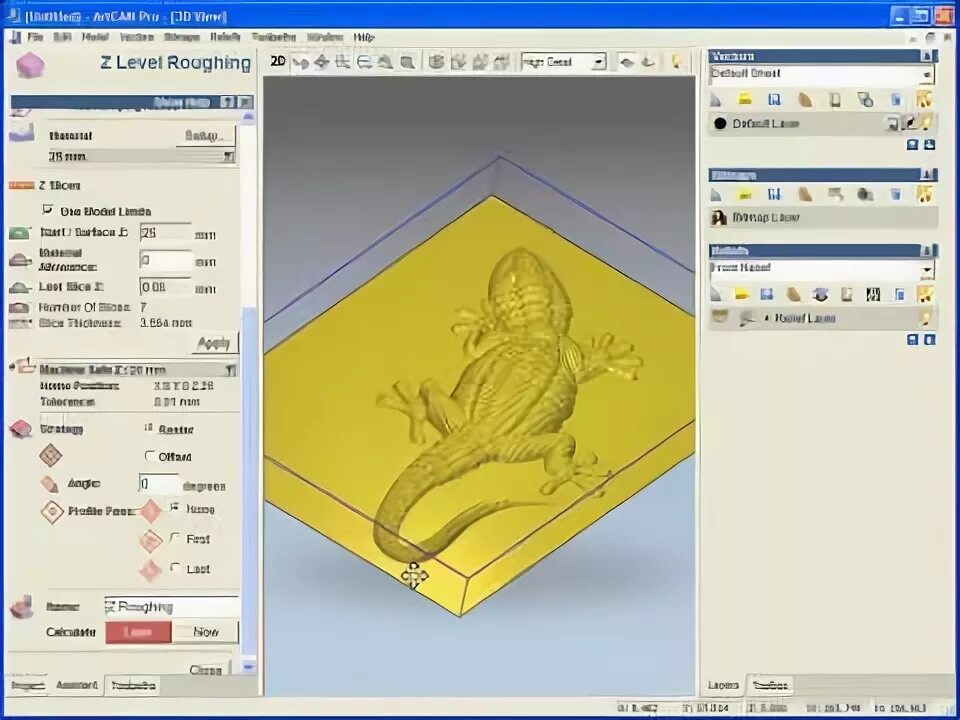Toggle lock icon on Default Layer row
960x720 pixels.
click(x=893, y=124)
